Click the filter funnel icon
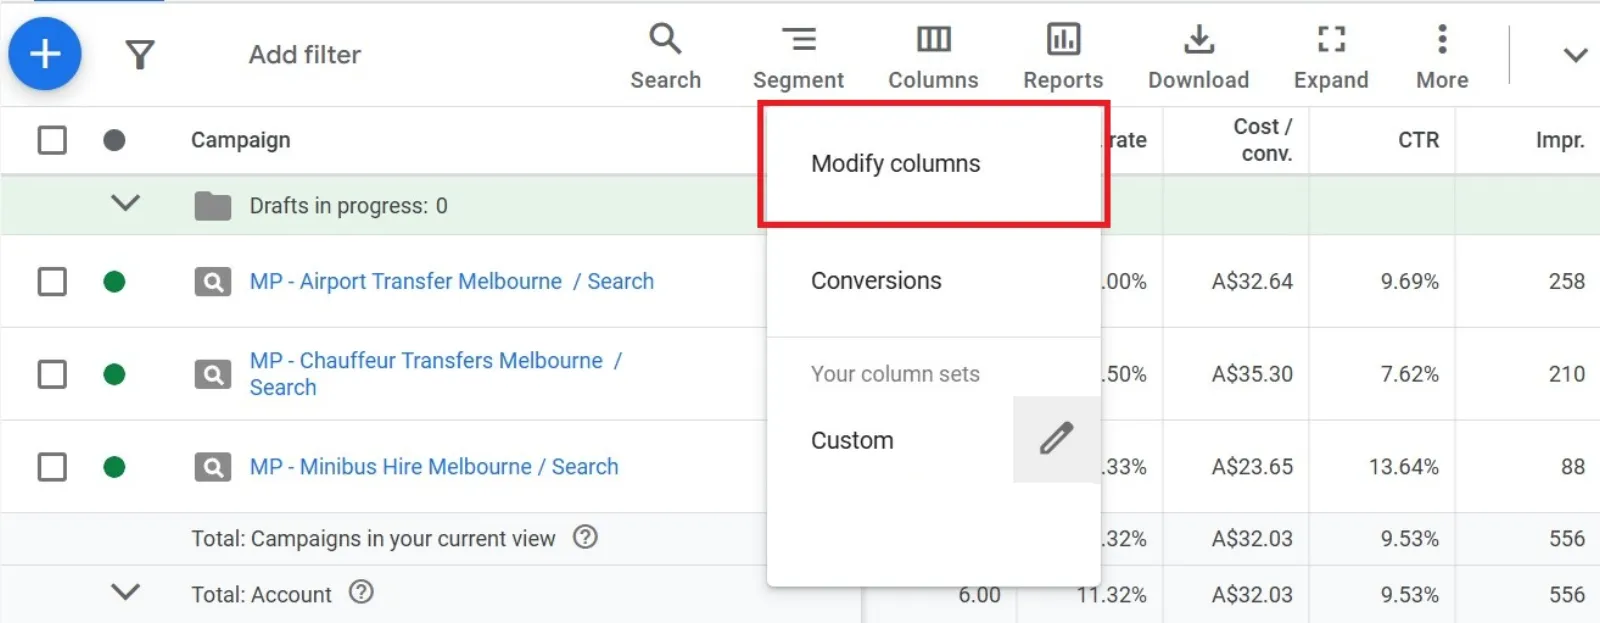The height and width of the screenshot is (623, 1600). point(140,54)
